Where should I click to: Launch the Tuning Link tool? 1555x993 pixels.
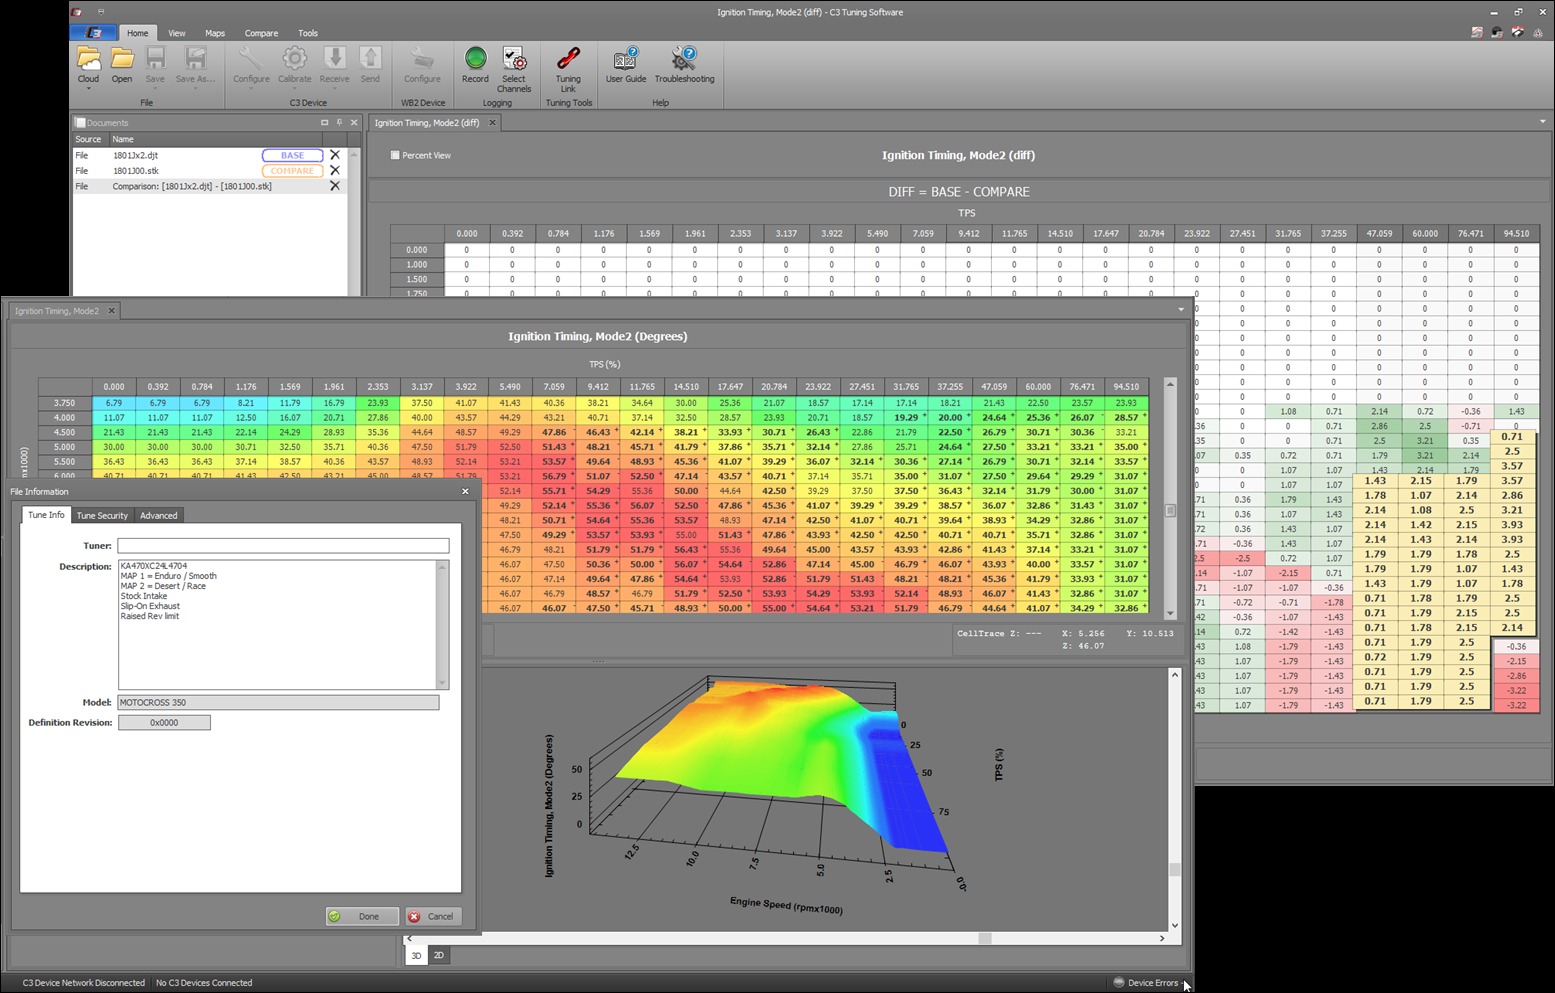(568, 59)
